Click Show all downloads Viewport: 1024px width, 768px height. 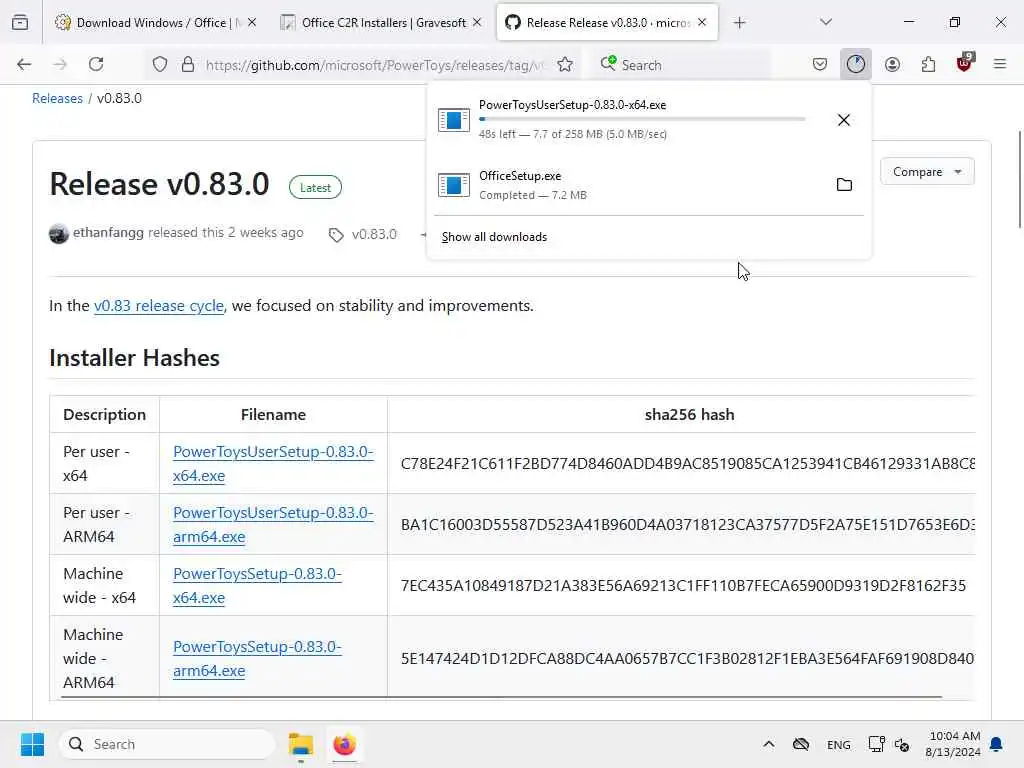pyautogui.click(x=494, y=237)
